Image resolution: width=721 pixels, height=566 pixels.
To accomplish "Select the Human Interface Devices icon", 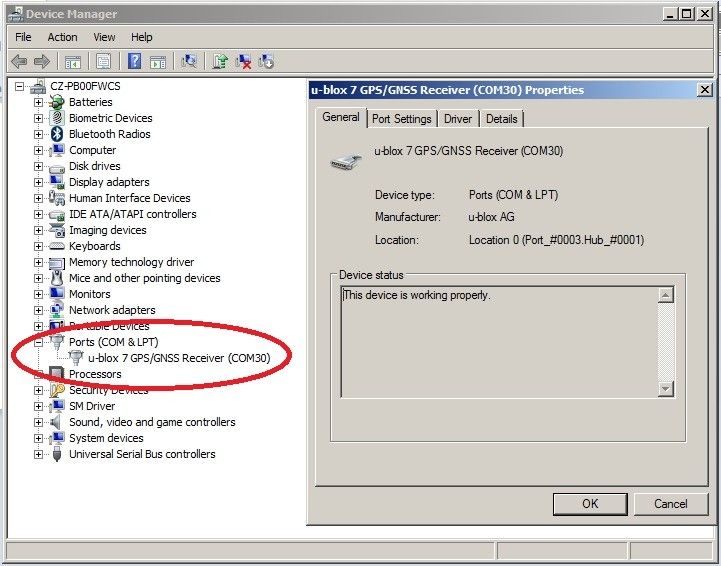I will point(57,198).
